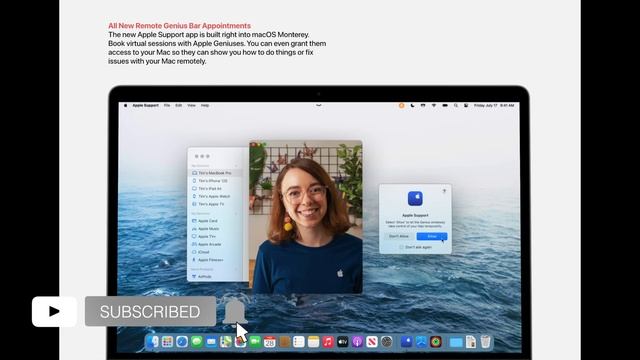This screenshot has width=640, height=360.
Task: Open Finder in the Dock
Action: [153, 342]
